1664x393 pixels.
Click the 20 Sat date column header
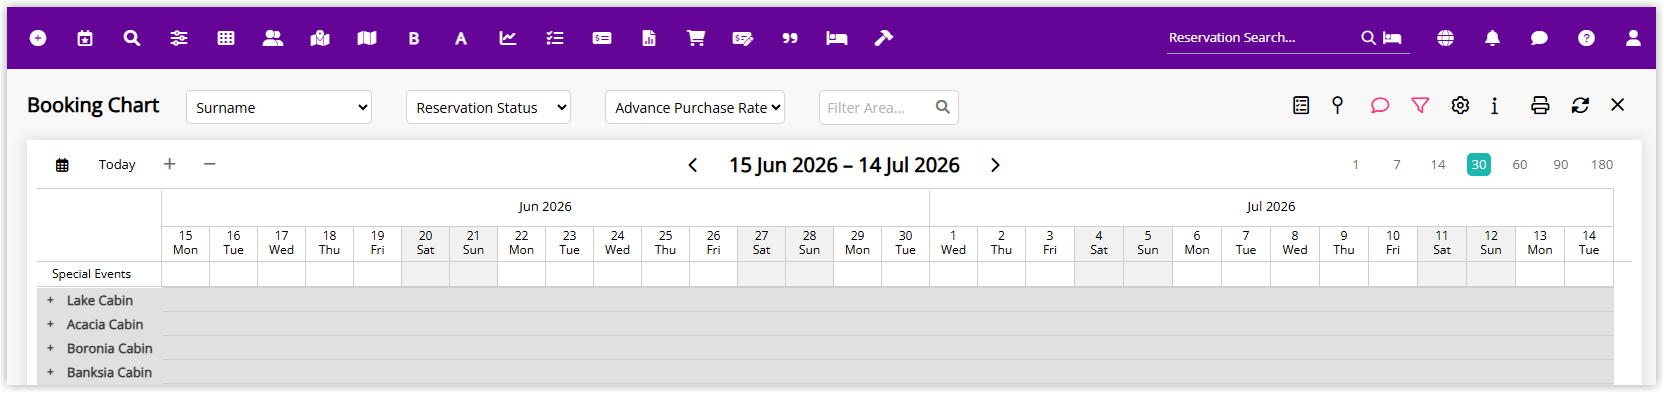coord(425,243)
